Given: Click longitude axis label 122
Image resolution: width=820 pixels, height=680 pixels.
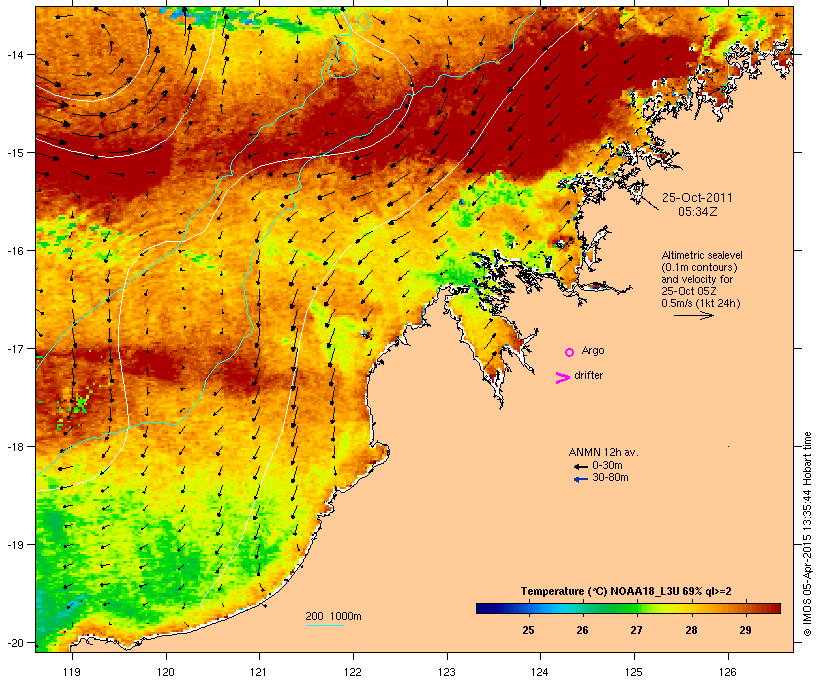Looking at the screenshot, I should (x=353, y=672).
